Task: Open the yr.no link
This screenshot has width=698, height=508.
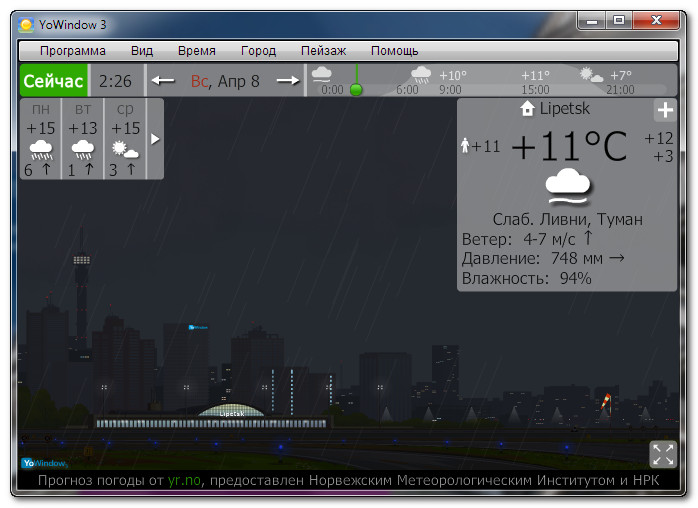Action: (x=184, y=482)
